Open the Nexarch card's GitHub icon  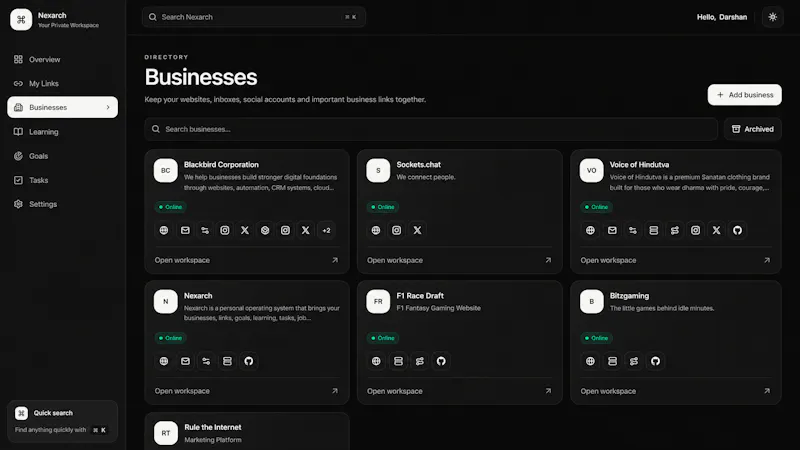248,361
